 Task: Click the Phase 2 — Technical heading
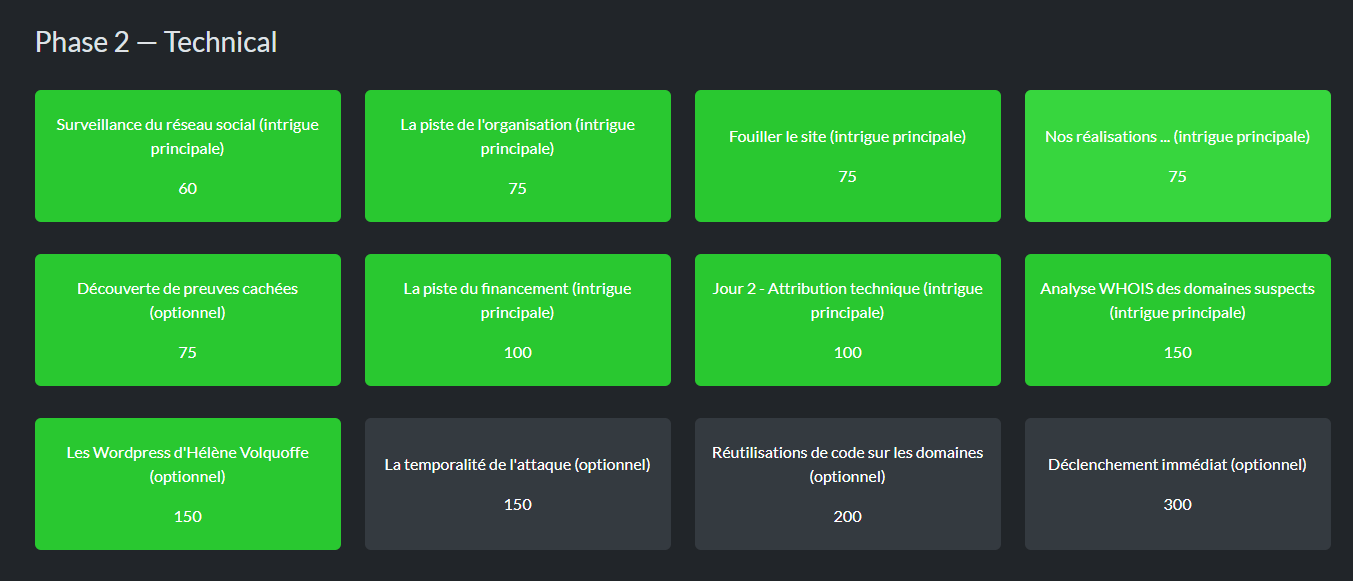[x=156, y=42]
